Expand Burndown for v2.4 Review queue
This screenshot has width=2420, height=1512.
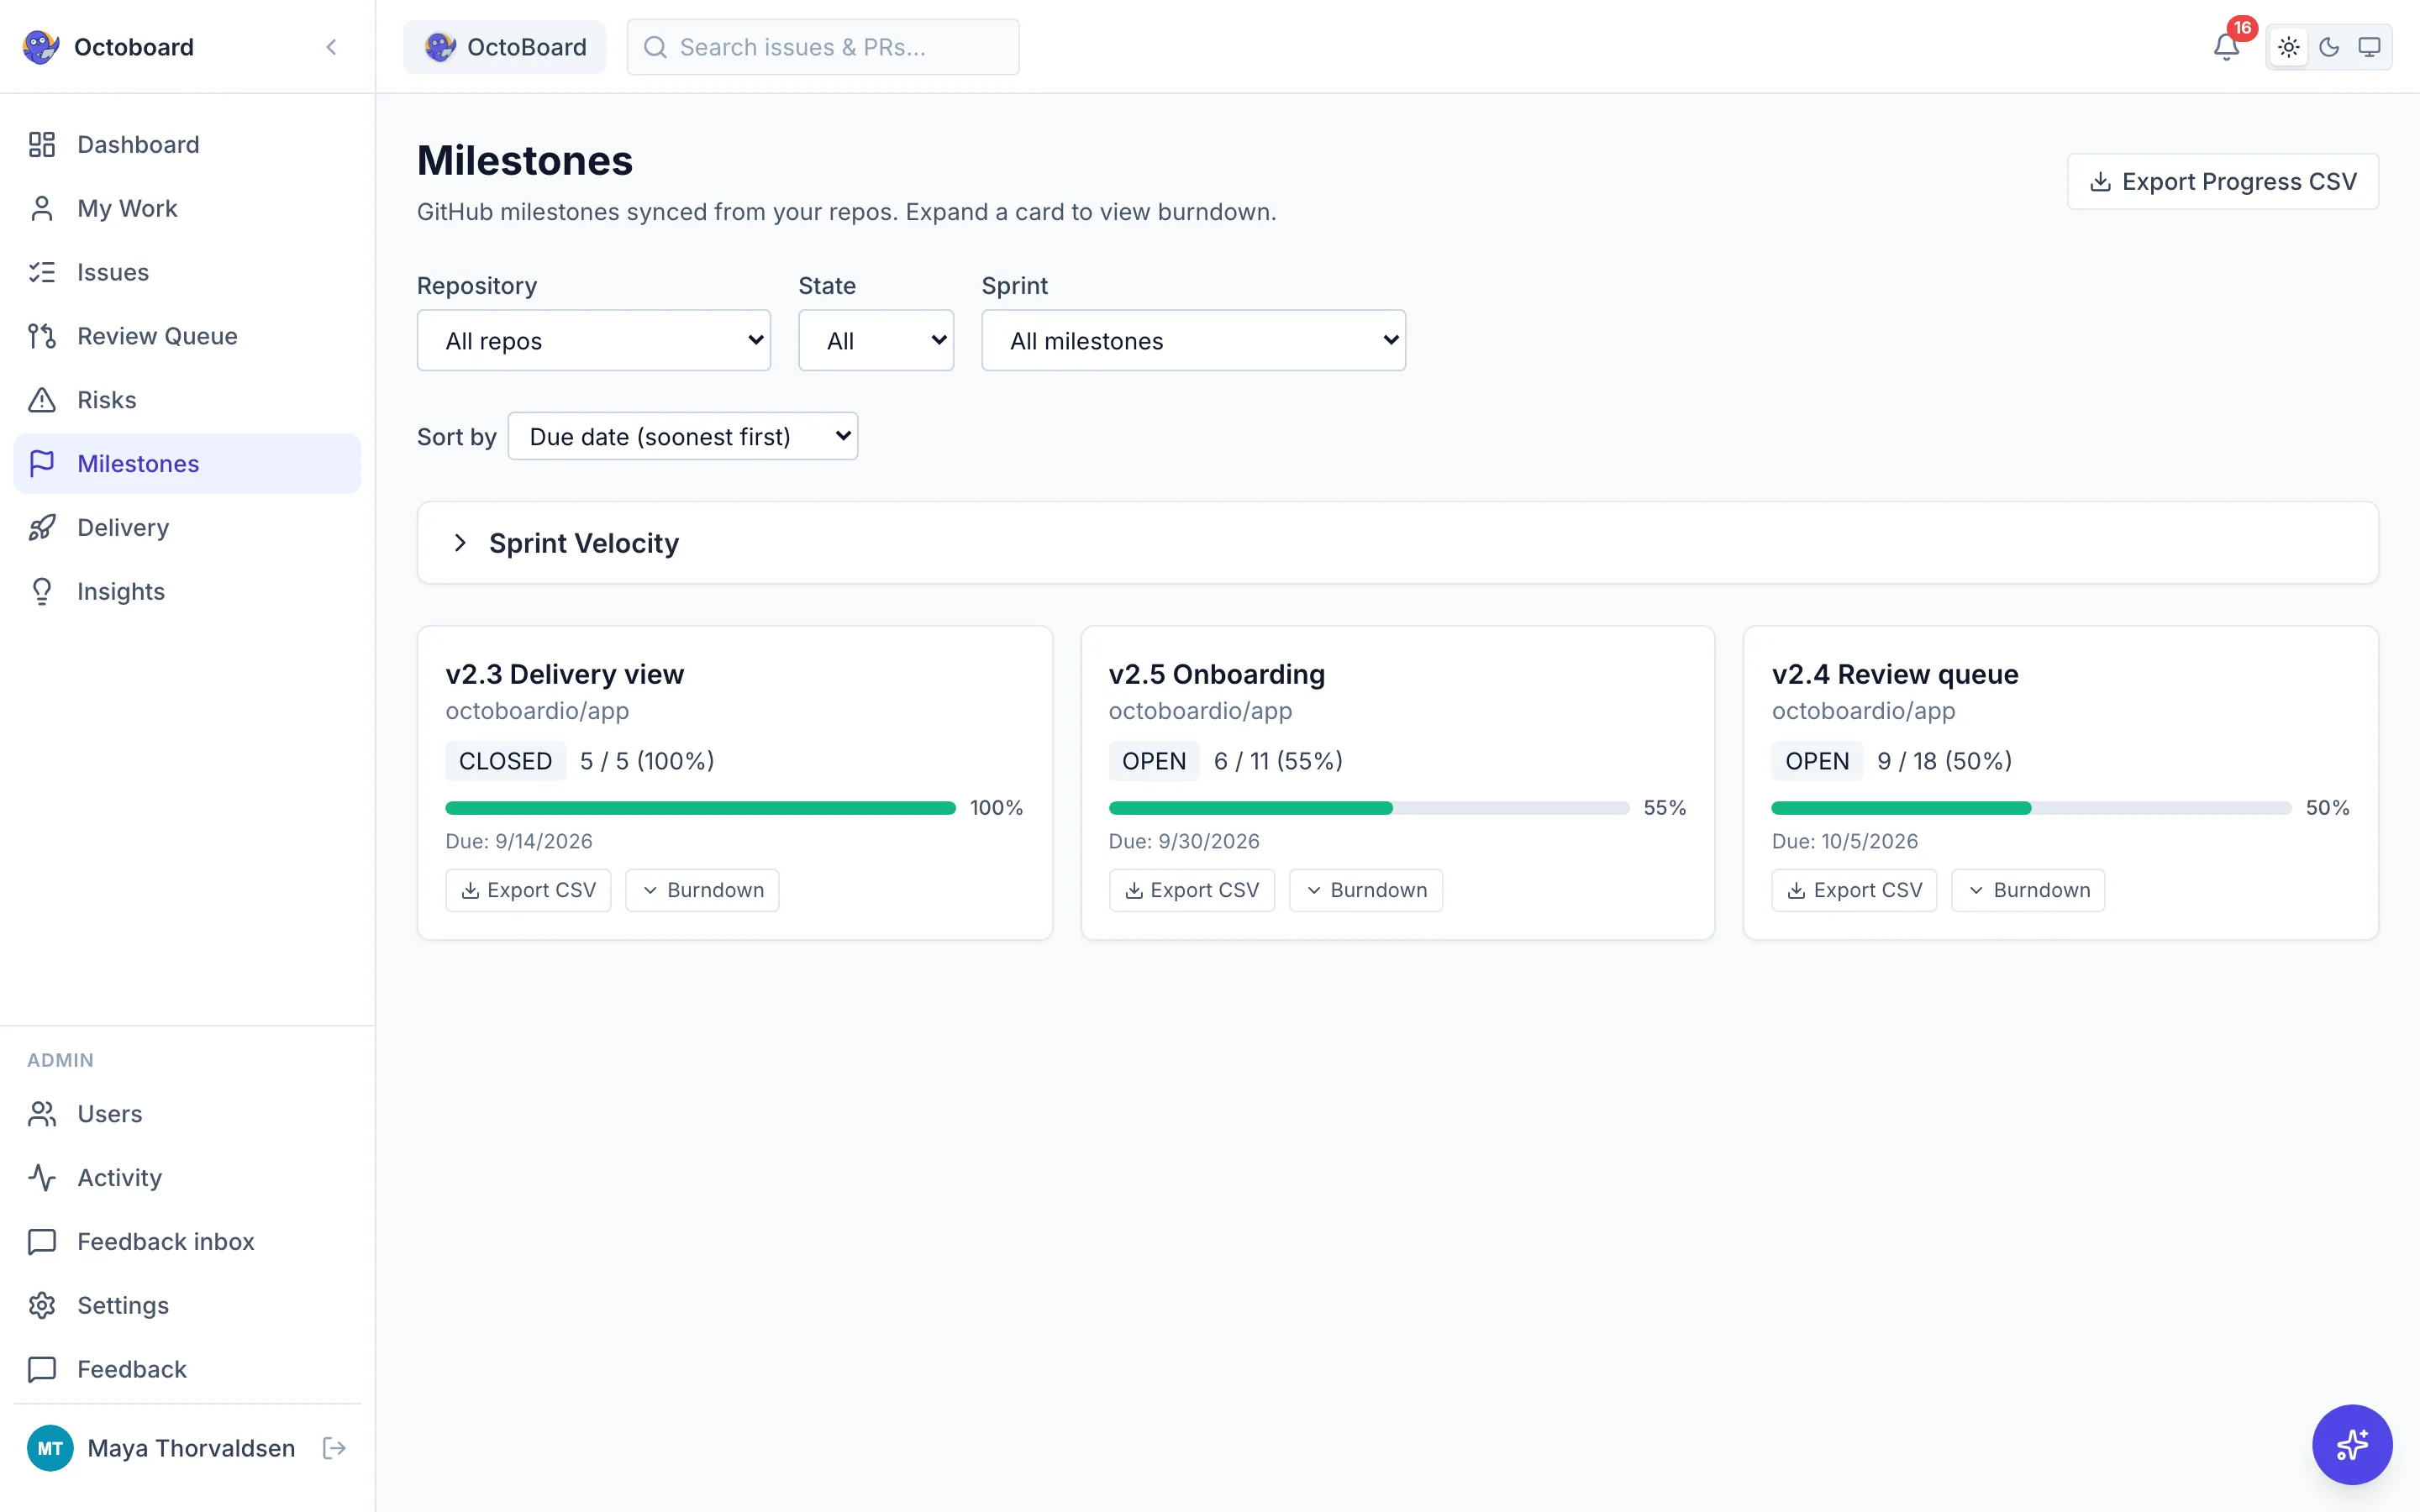(2028, 890)
